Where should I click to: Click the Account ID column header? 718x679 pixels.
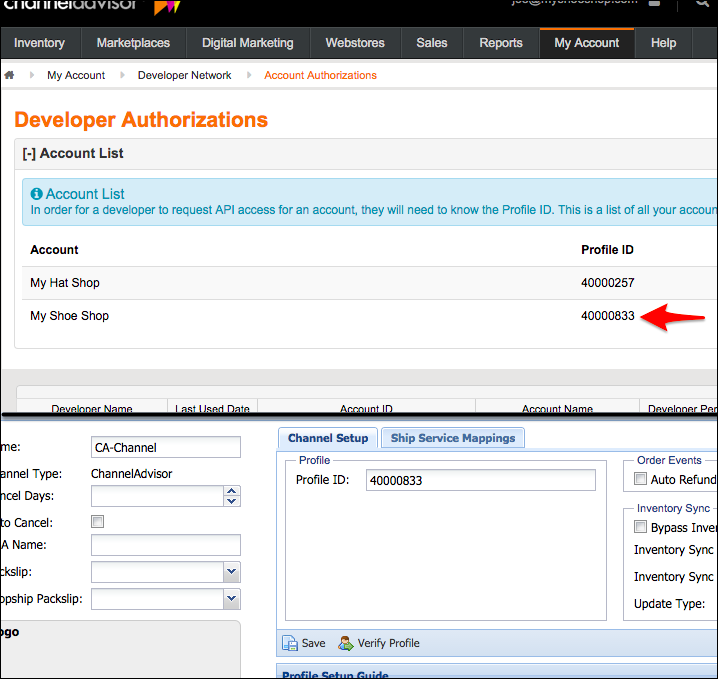(366, 407)
